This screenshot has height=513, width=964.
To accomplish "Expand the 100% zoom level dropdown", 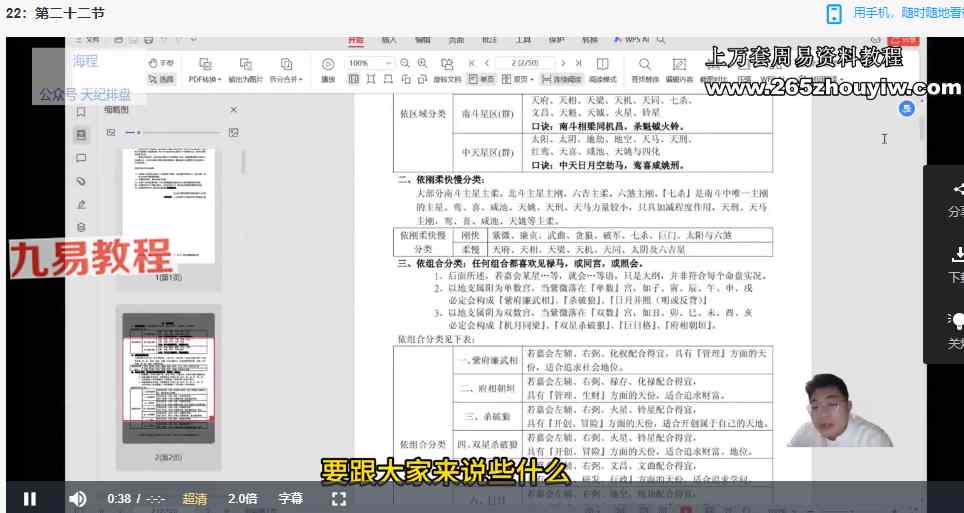I will click(x=387, y=63).
